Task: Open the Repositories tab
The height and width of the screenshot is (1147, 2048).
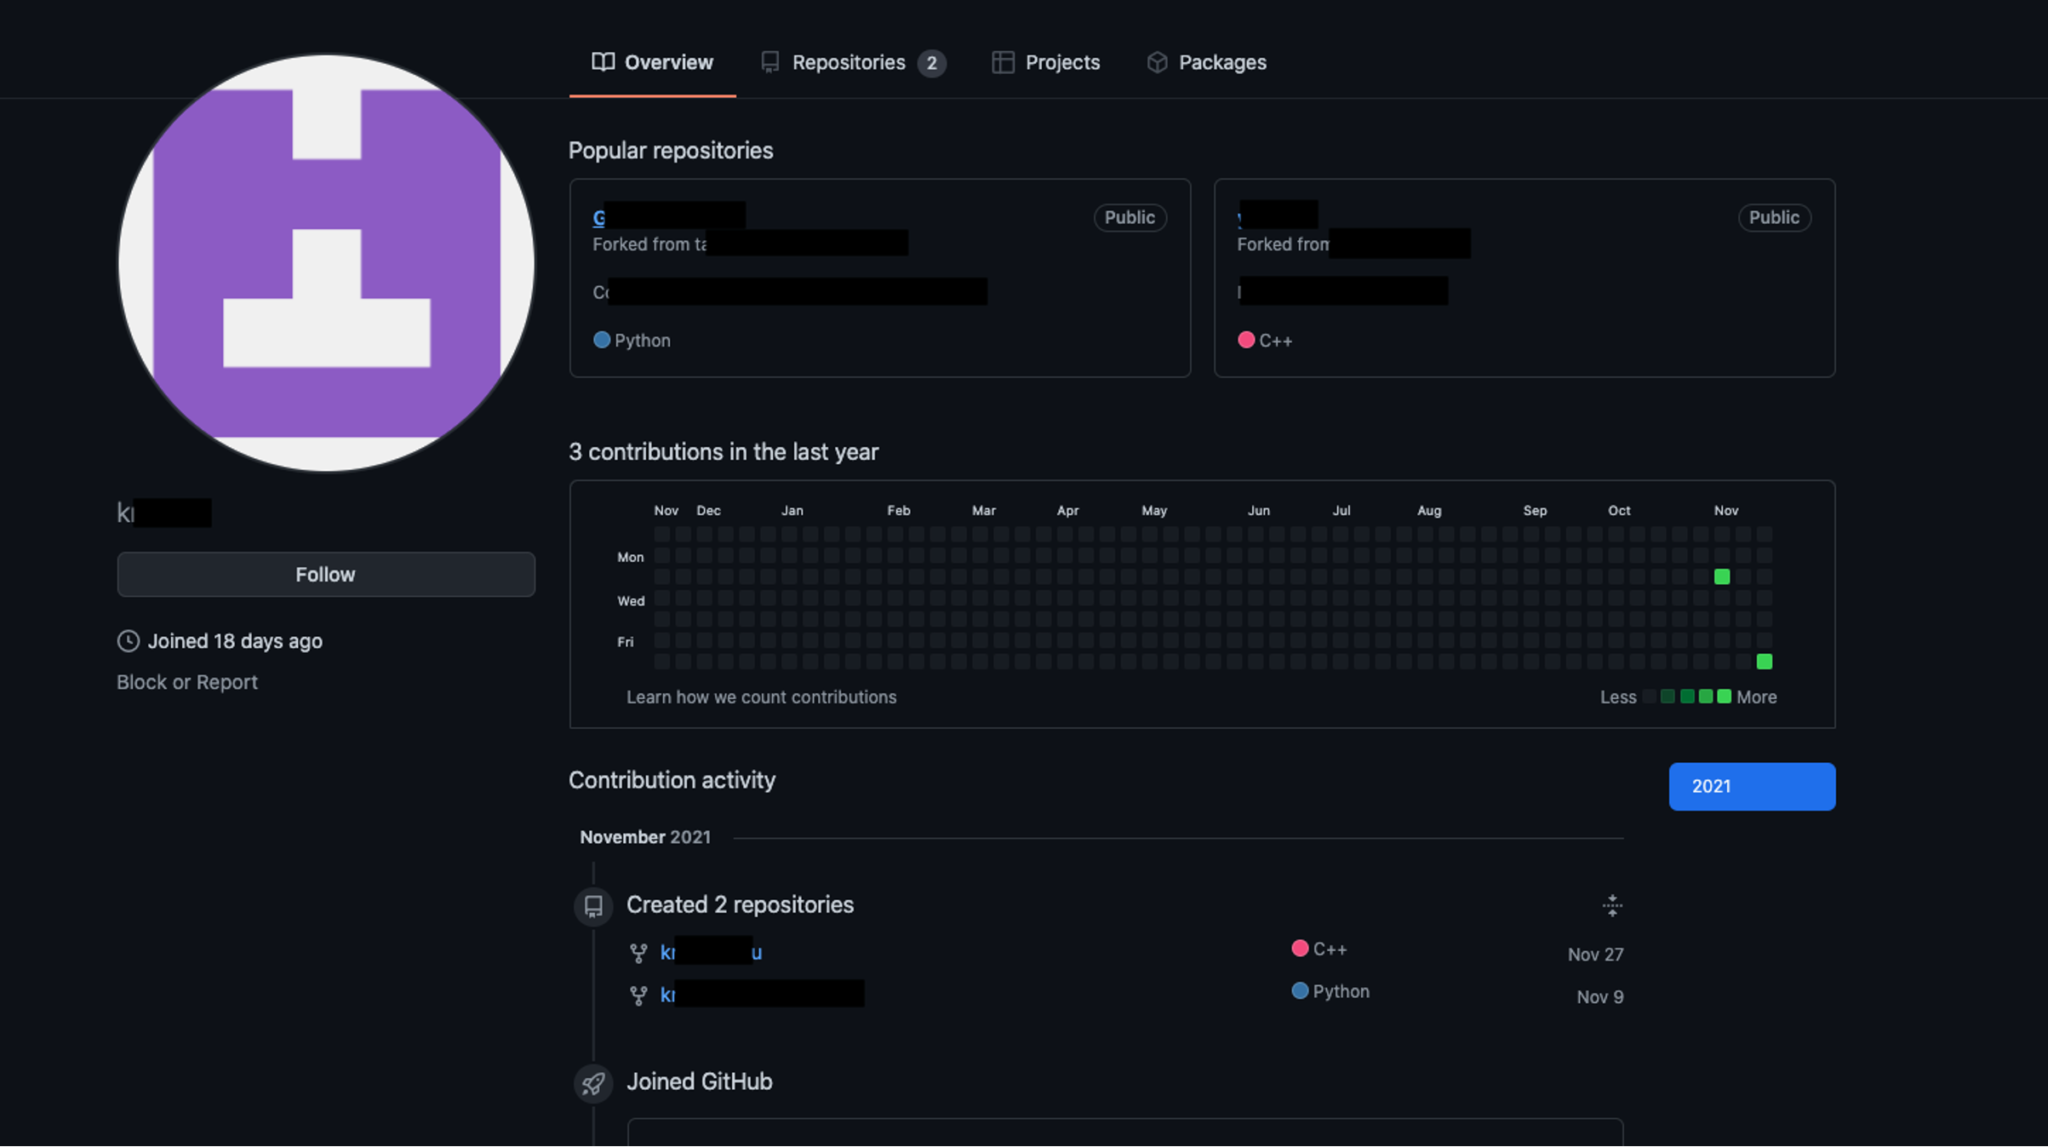Action: [850, 62]
